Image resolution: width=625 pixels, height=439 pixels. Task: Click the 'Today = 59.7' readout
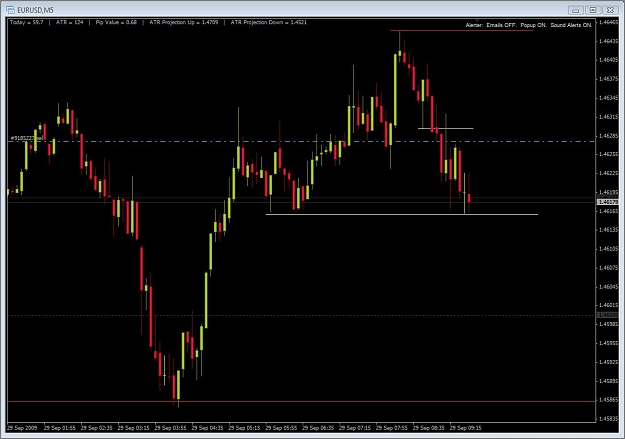coord(26,22)
